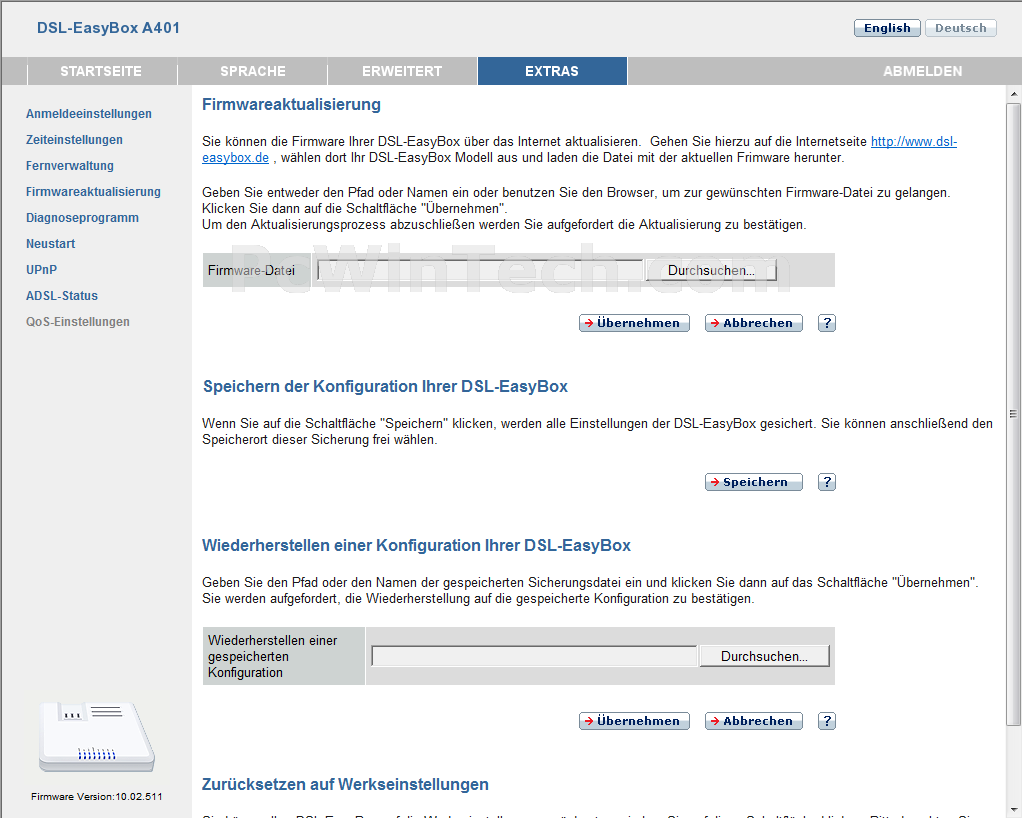
Task: Click the scrollbar up arrow
Action: click(1014, 95)
